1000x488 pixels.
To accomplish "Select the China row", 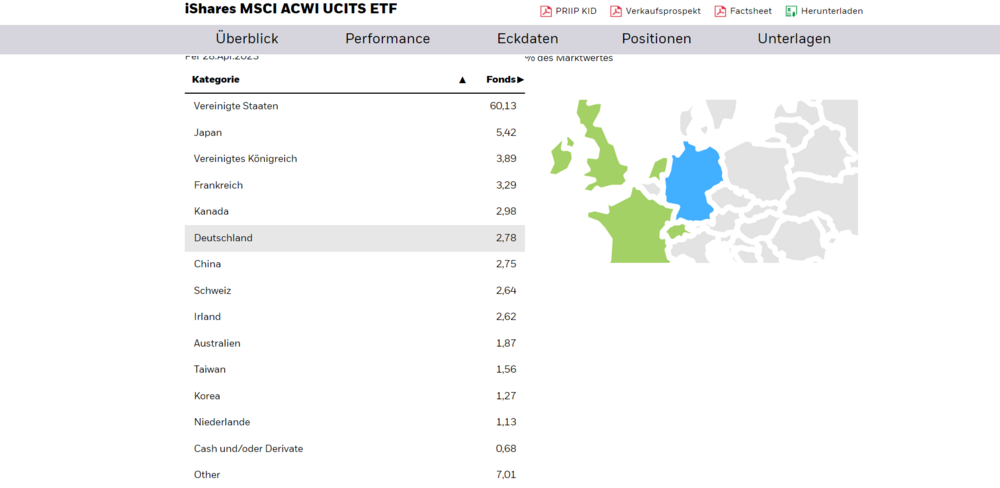I will tap(355, 264).
